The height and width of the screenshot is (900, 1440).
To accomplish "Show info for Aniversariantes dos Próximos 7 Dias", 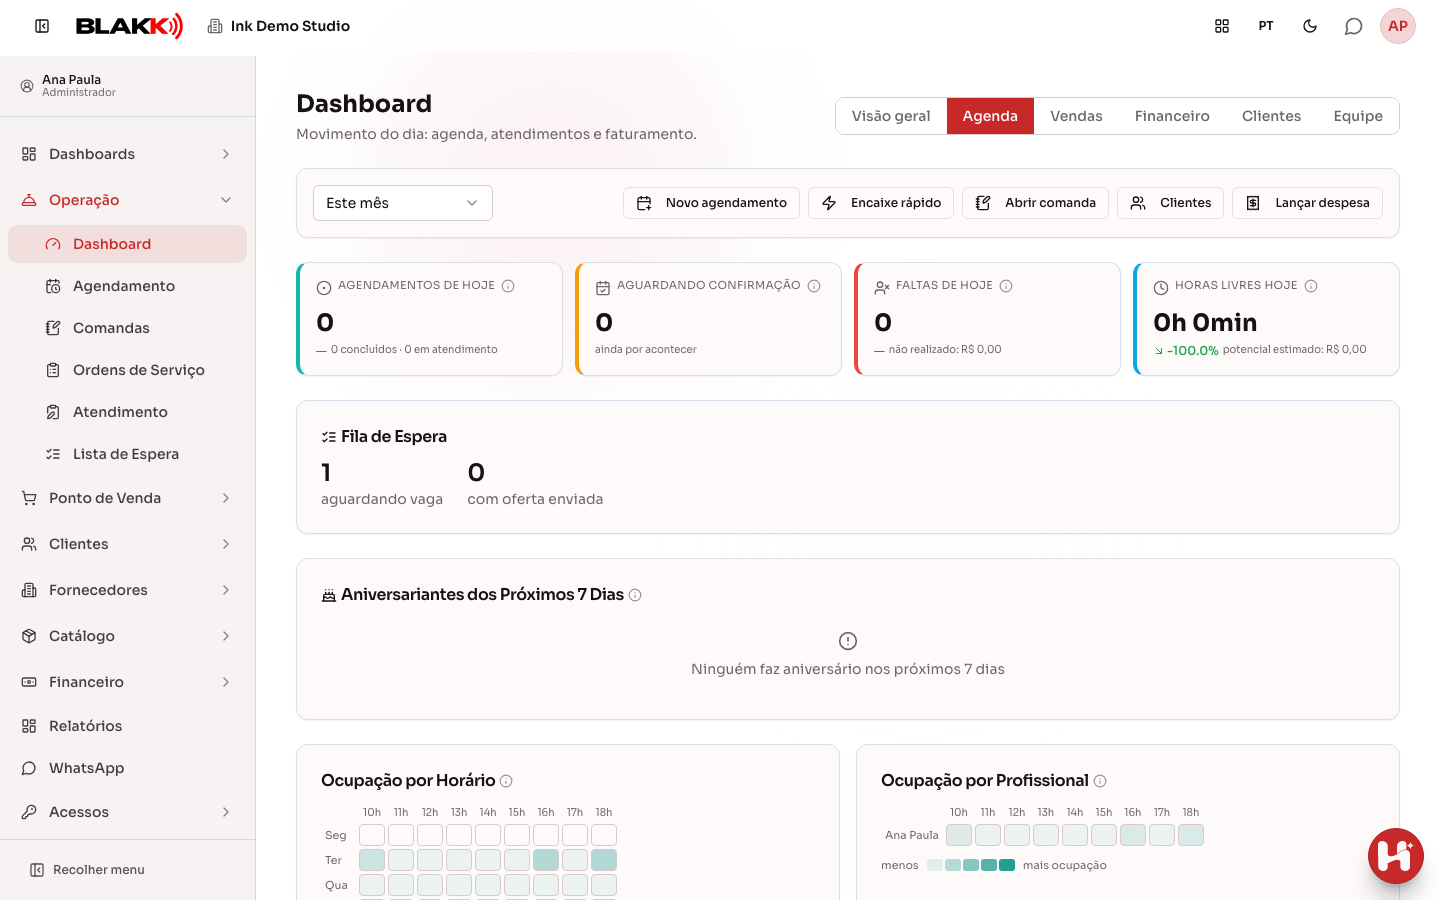I will (x=635, y=595).
